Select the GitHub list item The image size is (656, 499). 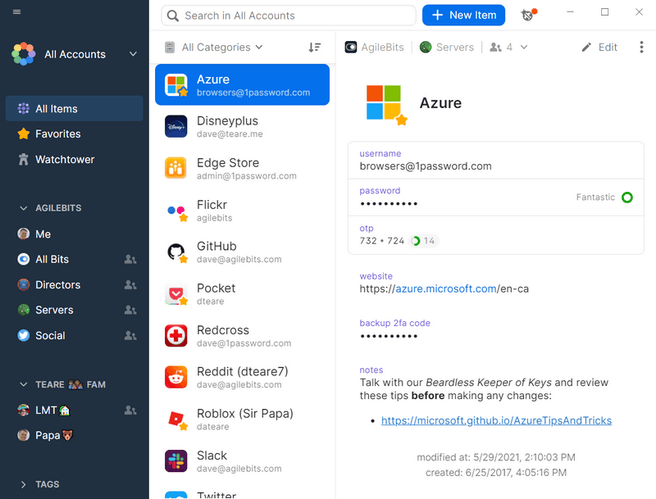pos(242,252)
